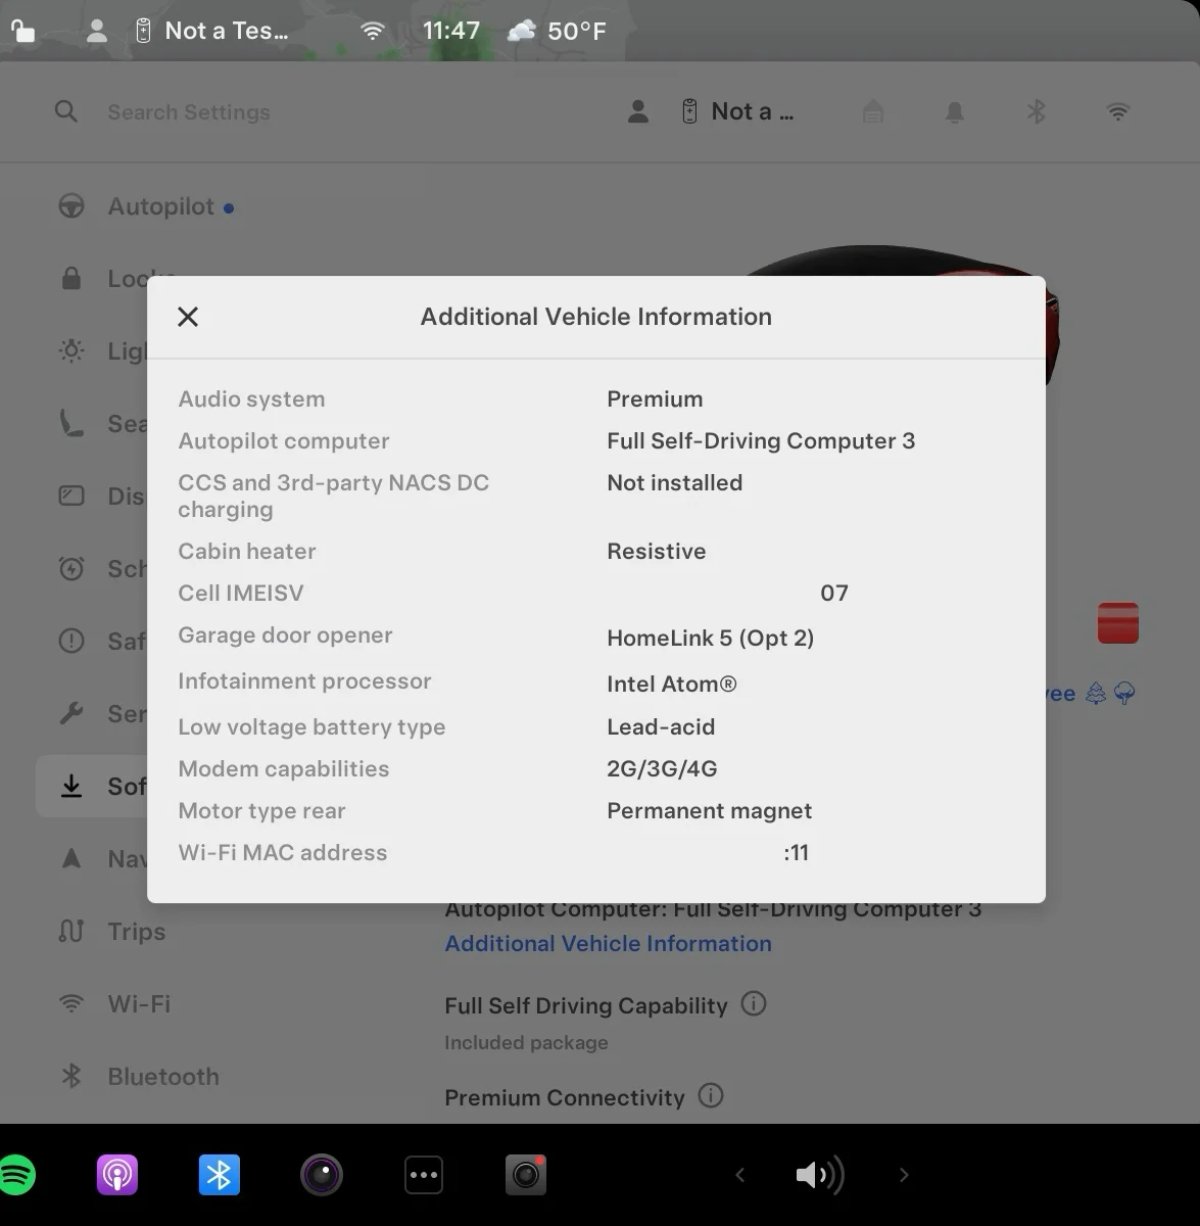Click the Additional Vehicle Information link

(608, 943)
